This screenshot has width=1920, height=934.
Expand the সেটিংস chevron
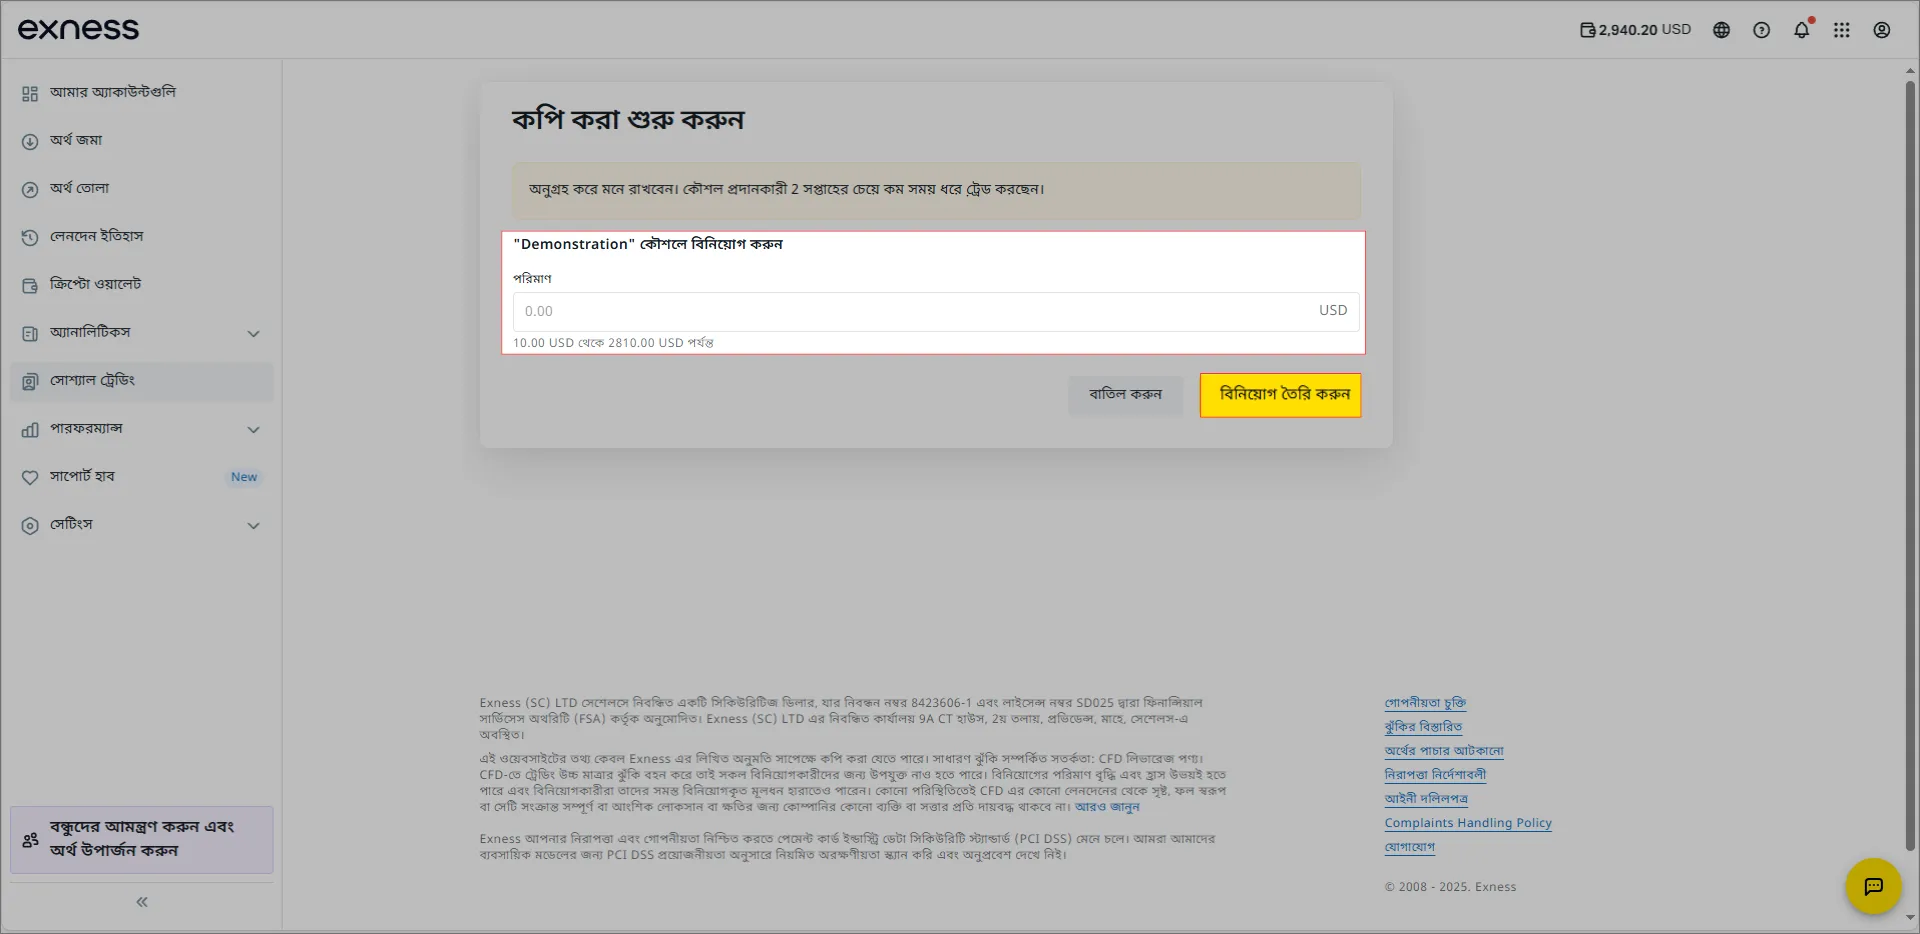click(254, 525)
